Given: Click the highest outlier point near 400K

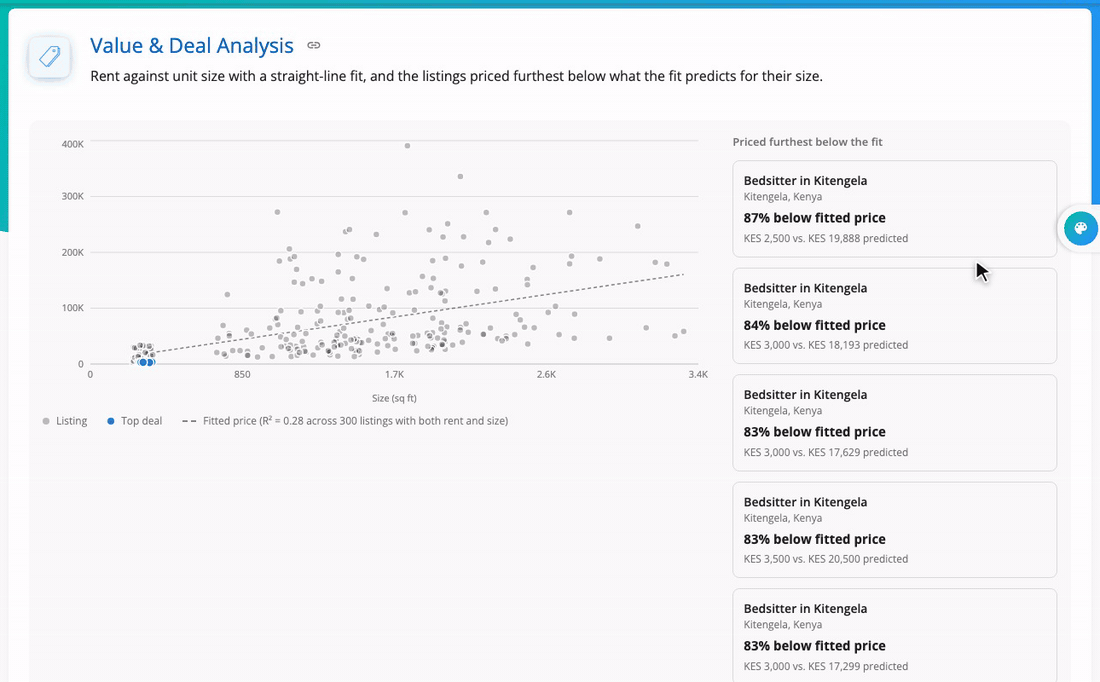Looking at the screenshot, I should pyautogui.click(x=408, y=146).
